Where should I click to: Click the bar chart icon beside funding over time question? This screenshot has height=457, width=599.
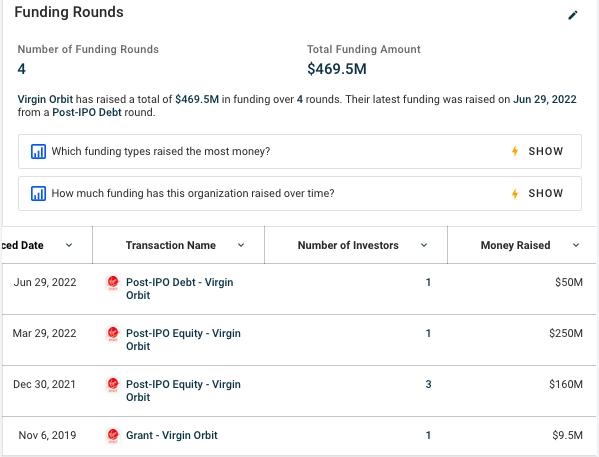[38, 193]
